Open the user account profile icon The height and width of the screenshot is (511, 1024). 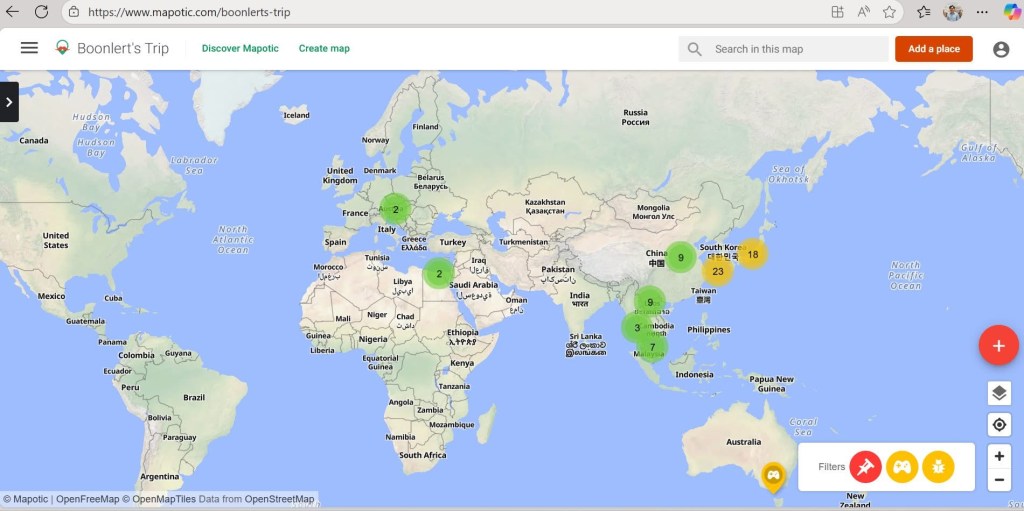[x=1000, y=49]
